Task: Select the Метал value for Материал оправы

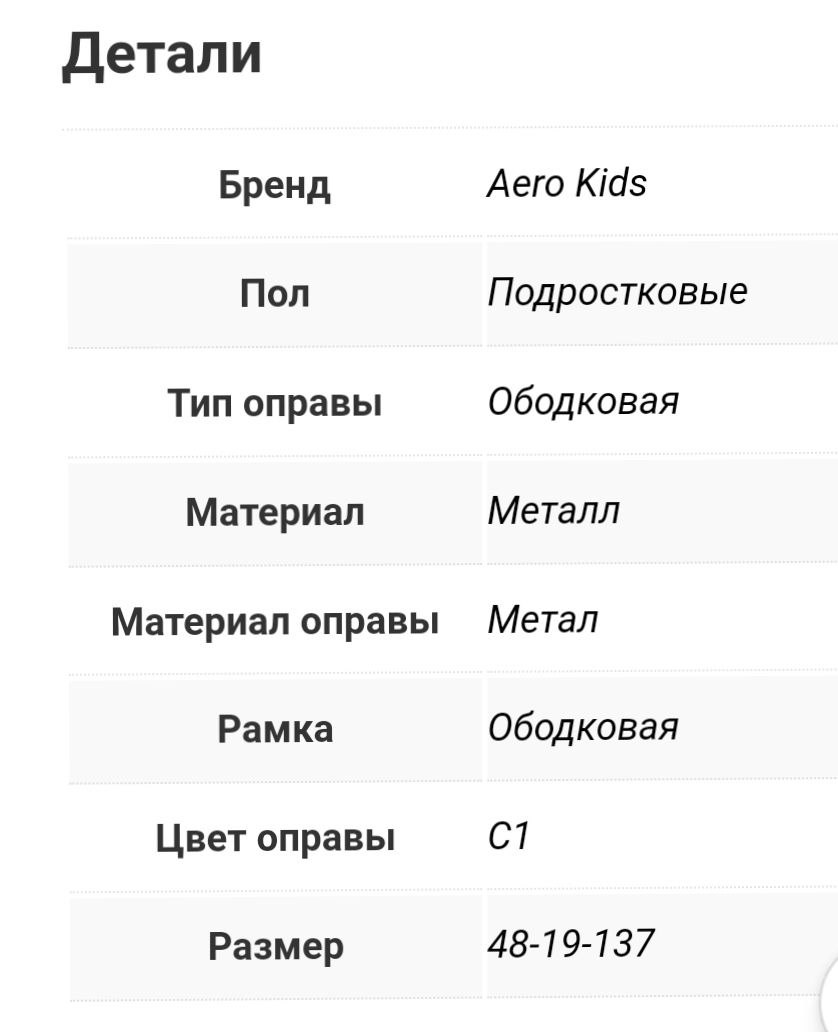Action: pyautogui.click(x=542, y=620)
